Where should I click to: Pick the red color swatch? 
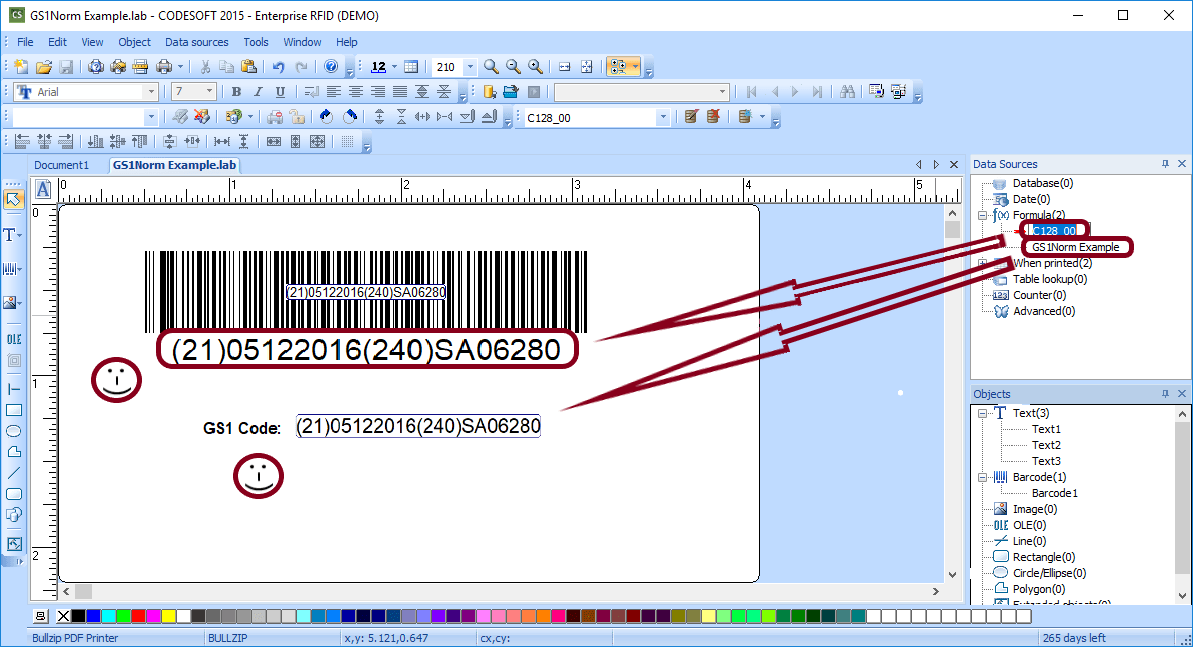point(138,617)
